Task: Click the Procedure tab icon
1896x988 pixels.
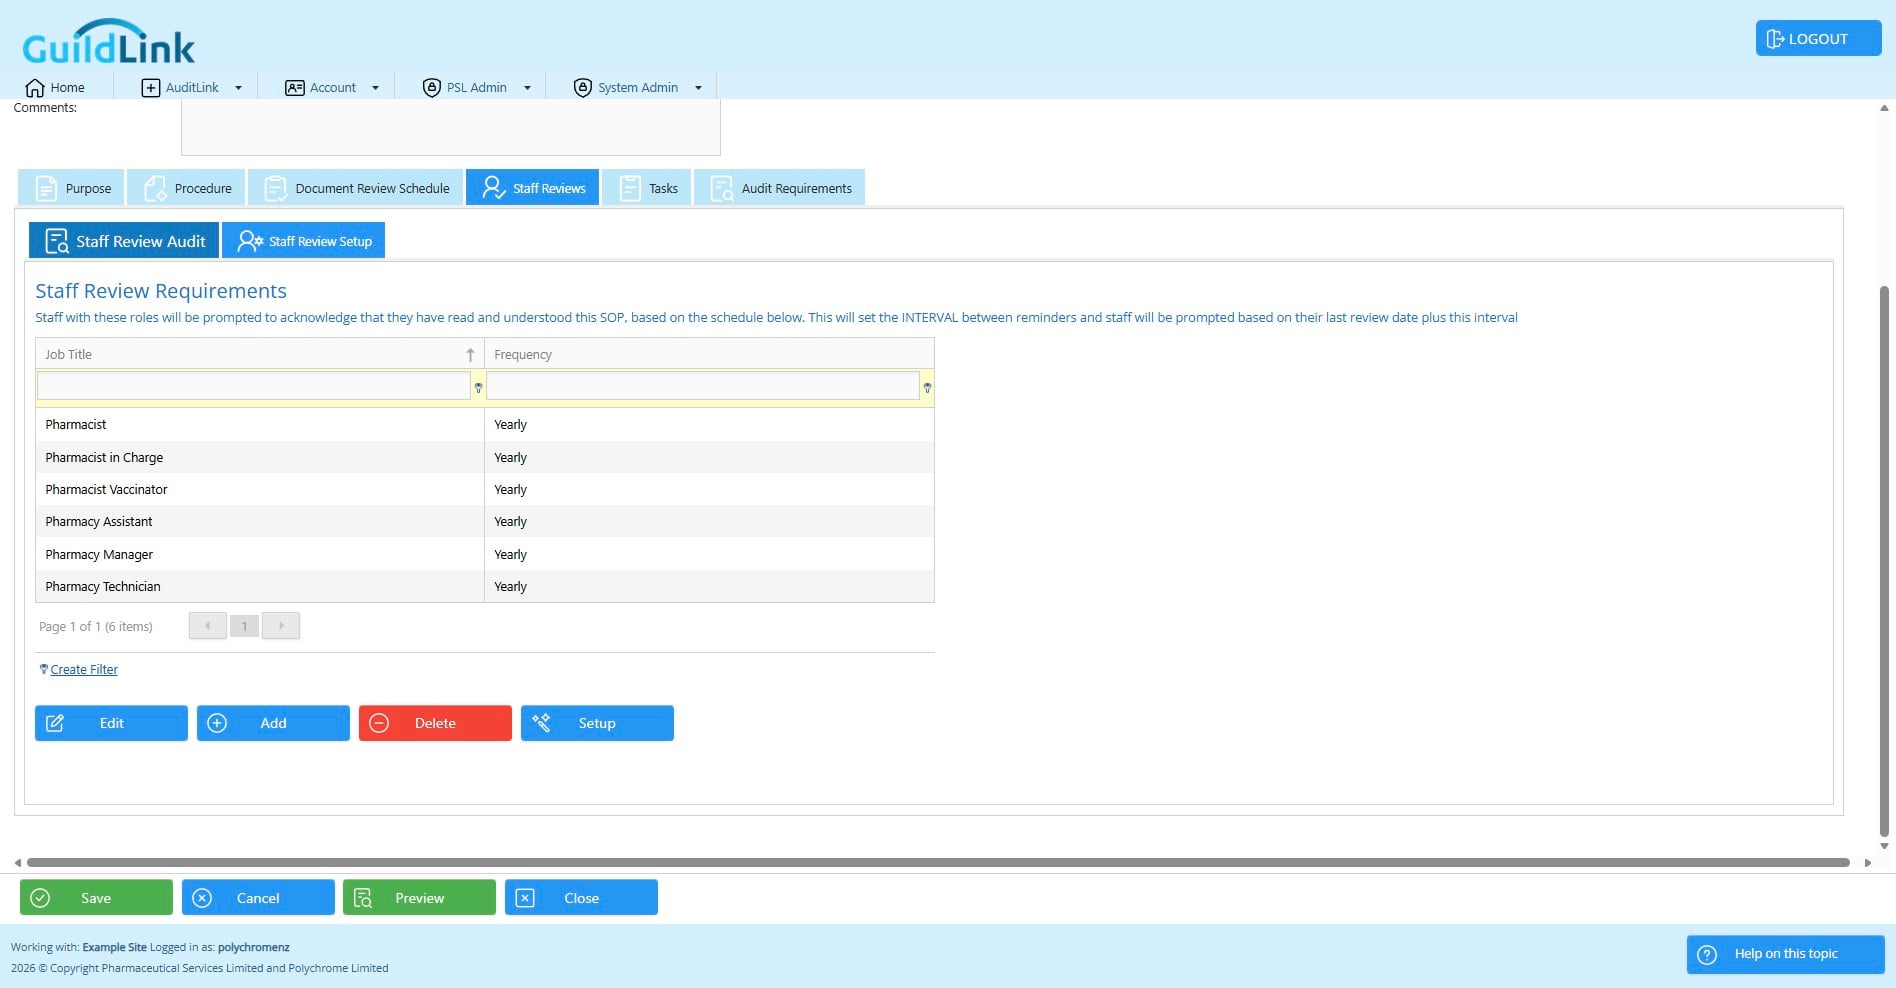Action: 155,188
